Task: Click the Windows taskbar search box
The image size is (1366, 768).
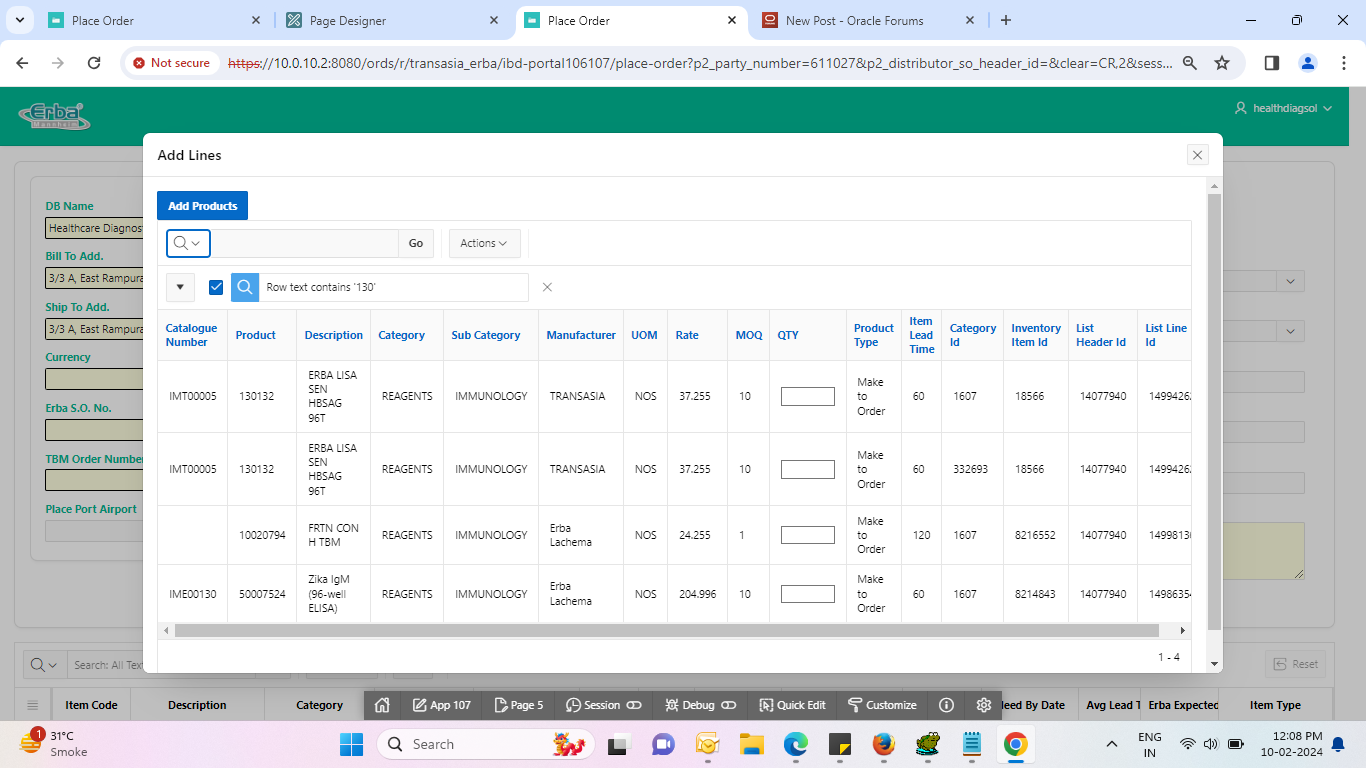Action: pos(485,744)
